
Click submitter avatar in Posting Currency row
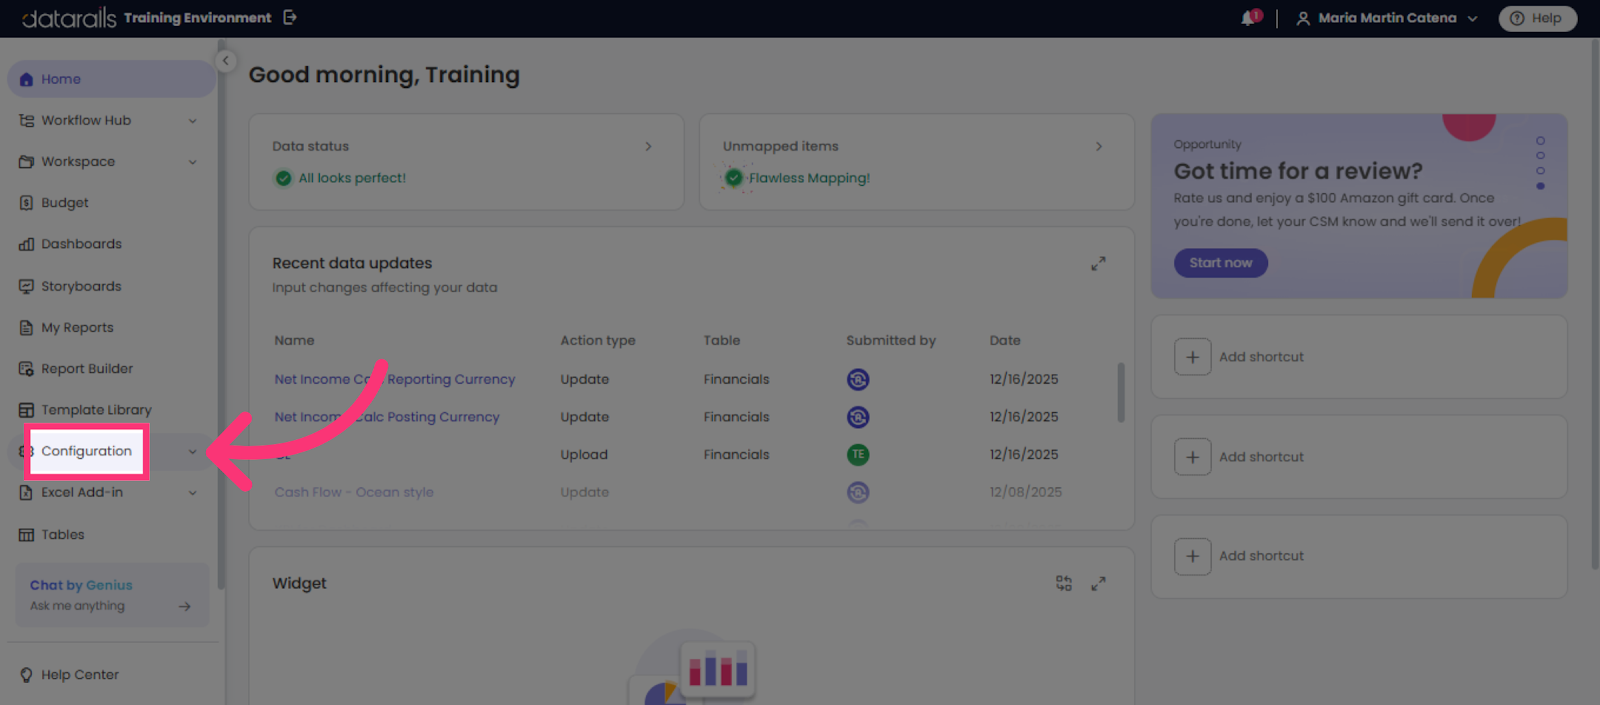pyautogui.click(x=858, y=417)
